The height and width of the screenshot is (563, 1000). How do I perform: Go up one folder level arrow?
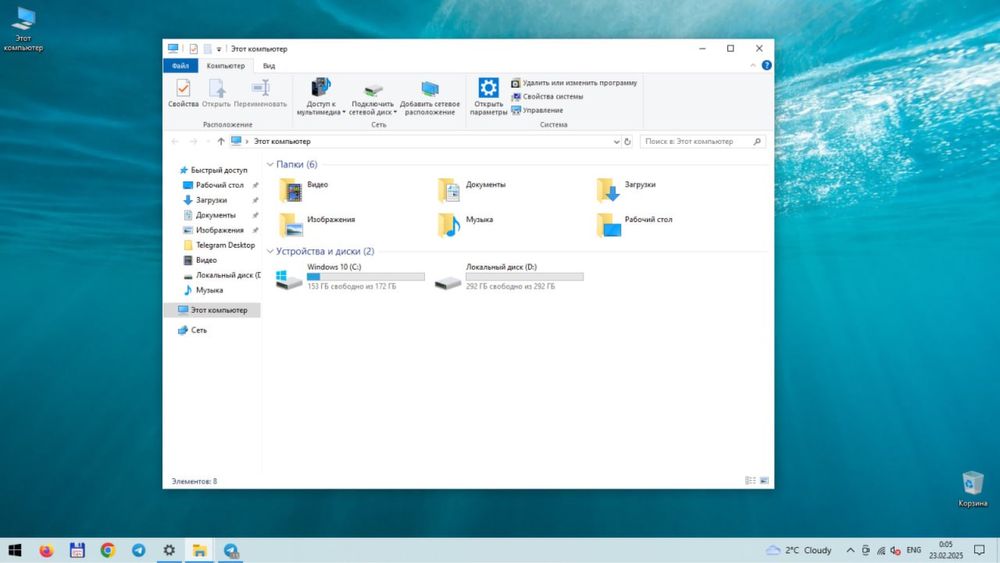coord(221,142)
